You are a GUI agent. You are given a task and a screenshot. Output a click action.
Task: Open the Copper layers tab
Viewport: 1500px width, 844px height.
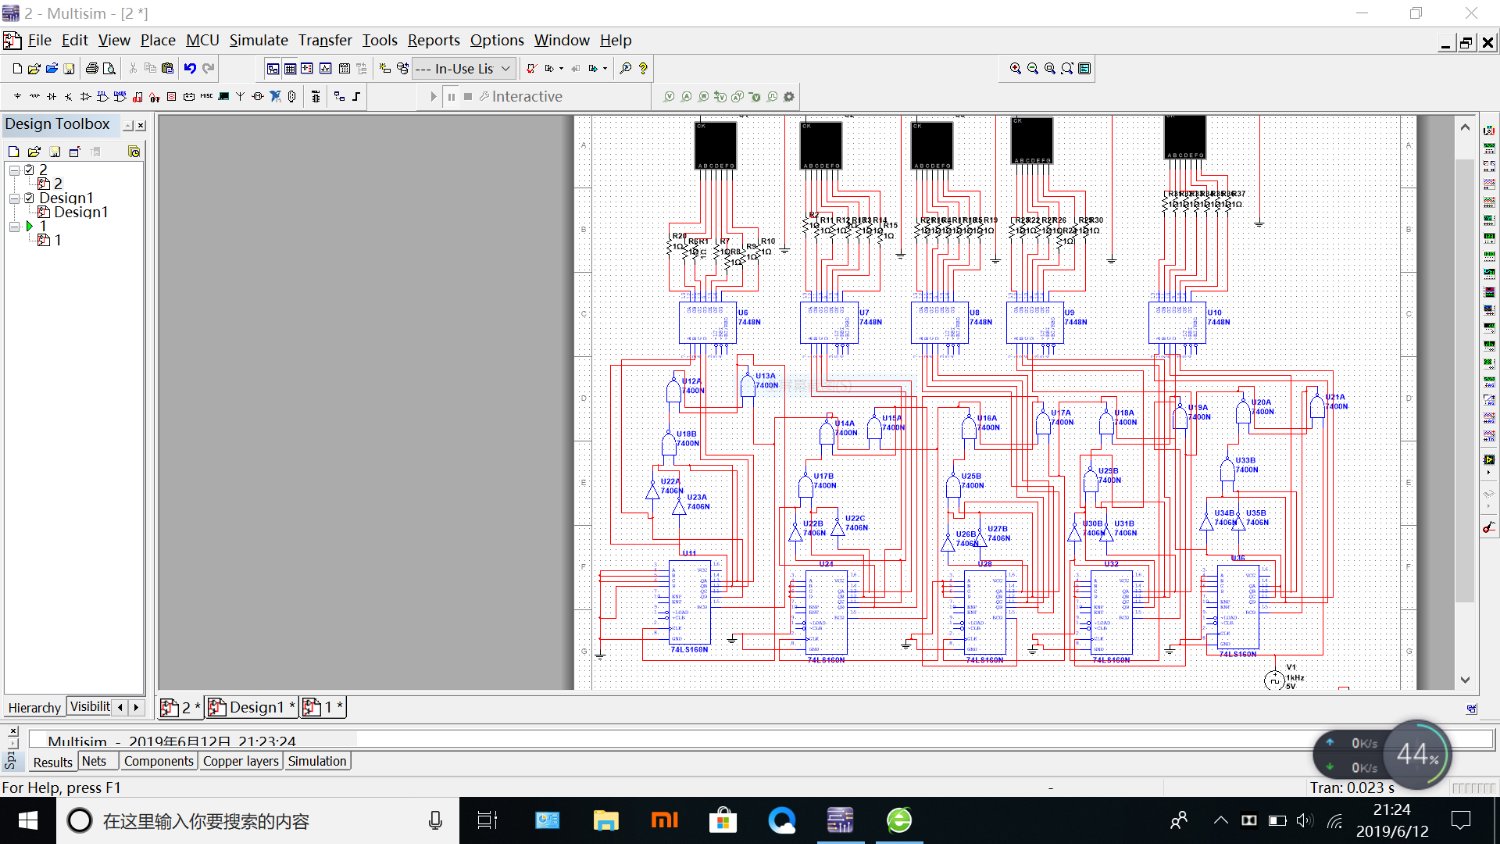[x=241, y=761]
